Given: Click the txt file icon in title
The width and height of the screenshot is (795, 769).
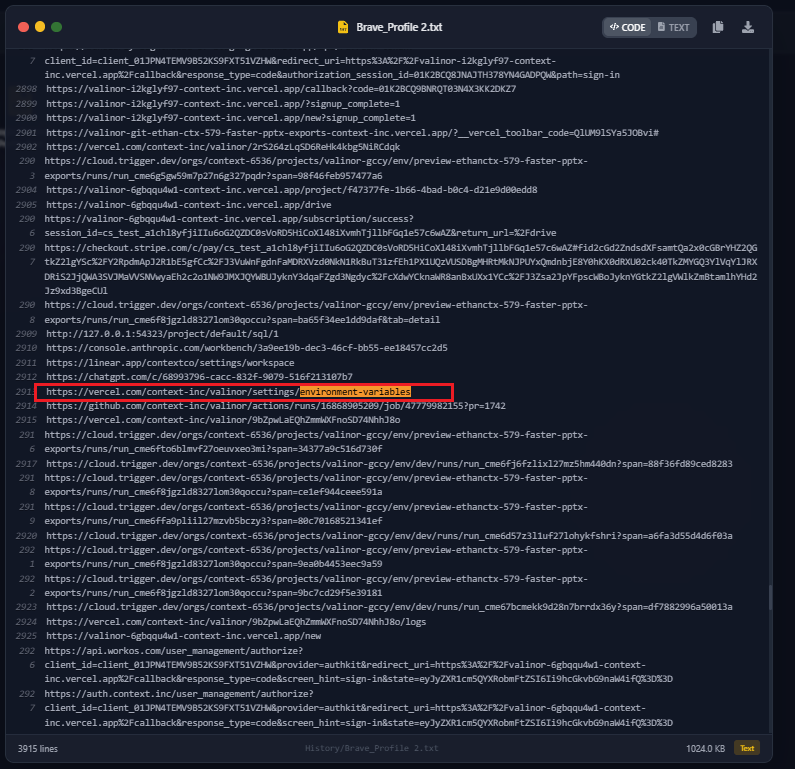Looking at the screenshot, I should [x=343, y=27].
